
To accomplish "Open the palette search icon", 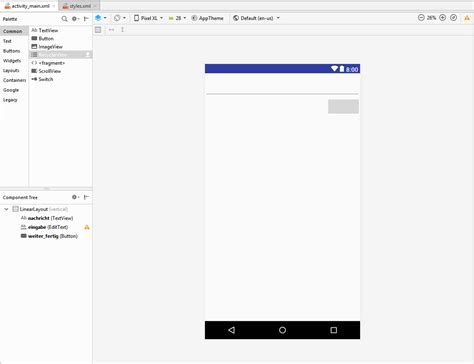I will tap(64, 19).
